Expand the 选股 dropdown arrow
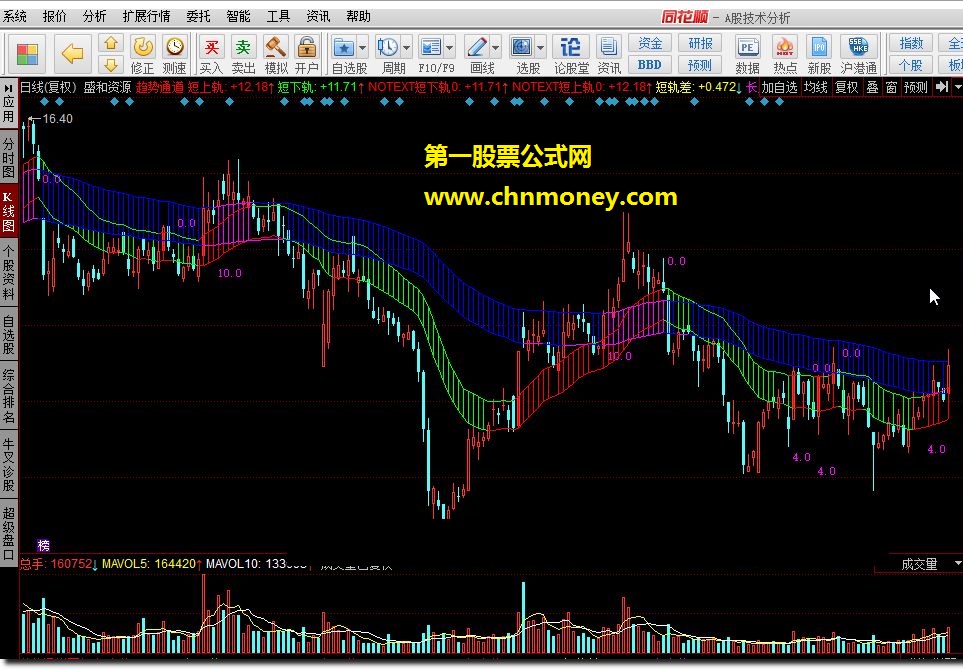 pos(540,47)
